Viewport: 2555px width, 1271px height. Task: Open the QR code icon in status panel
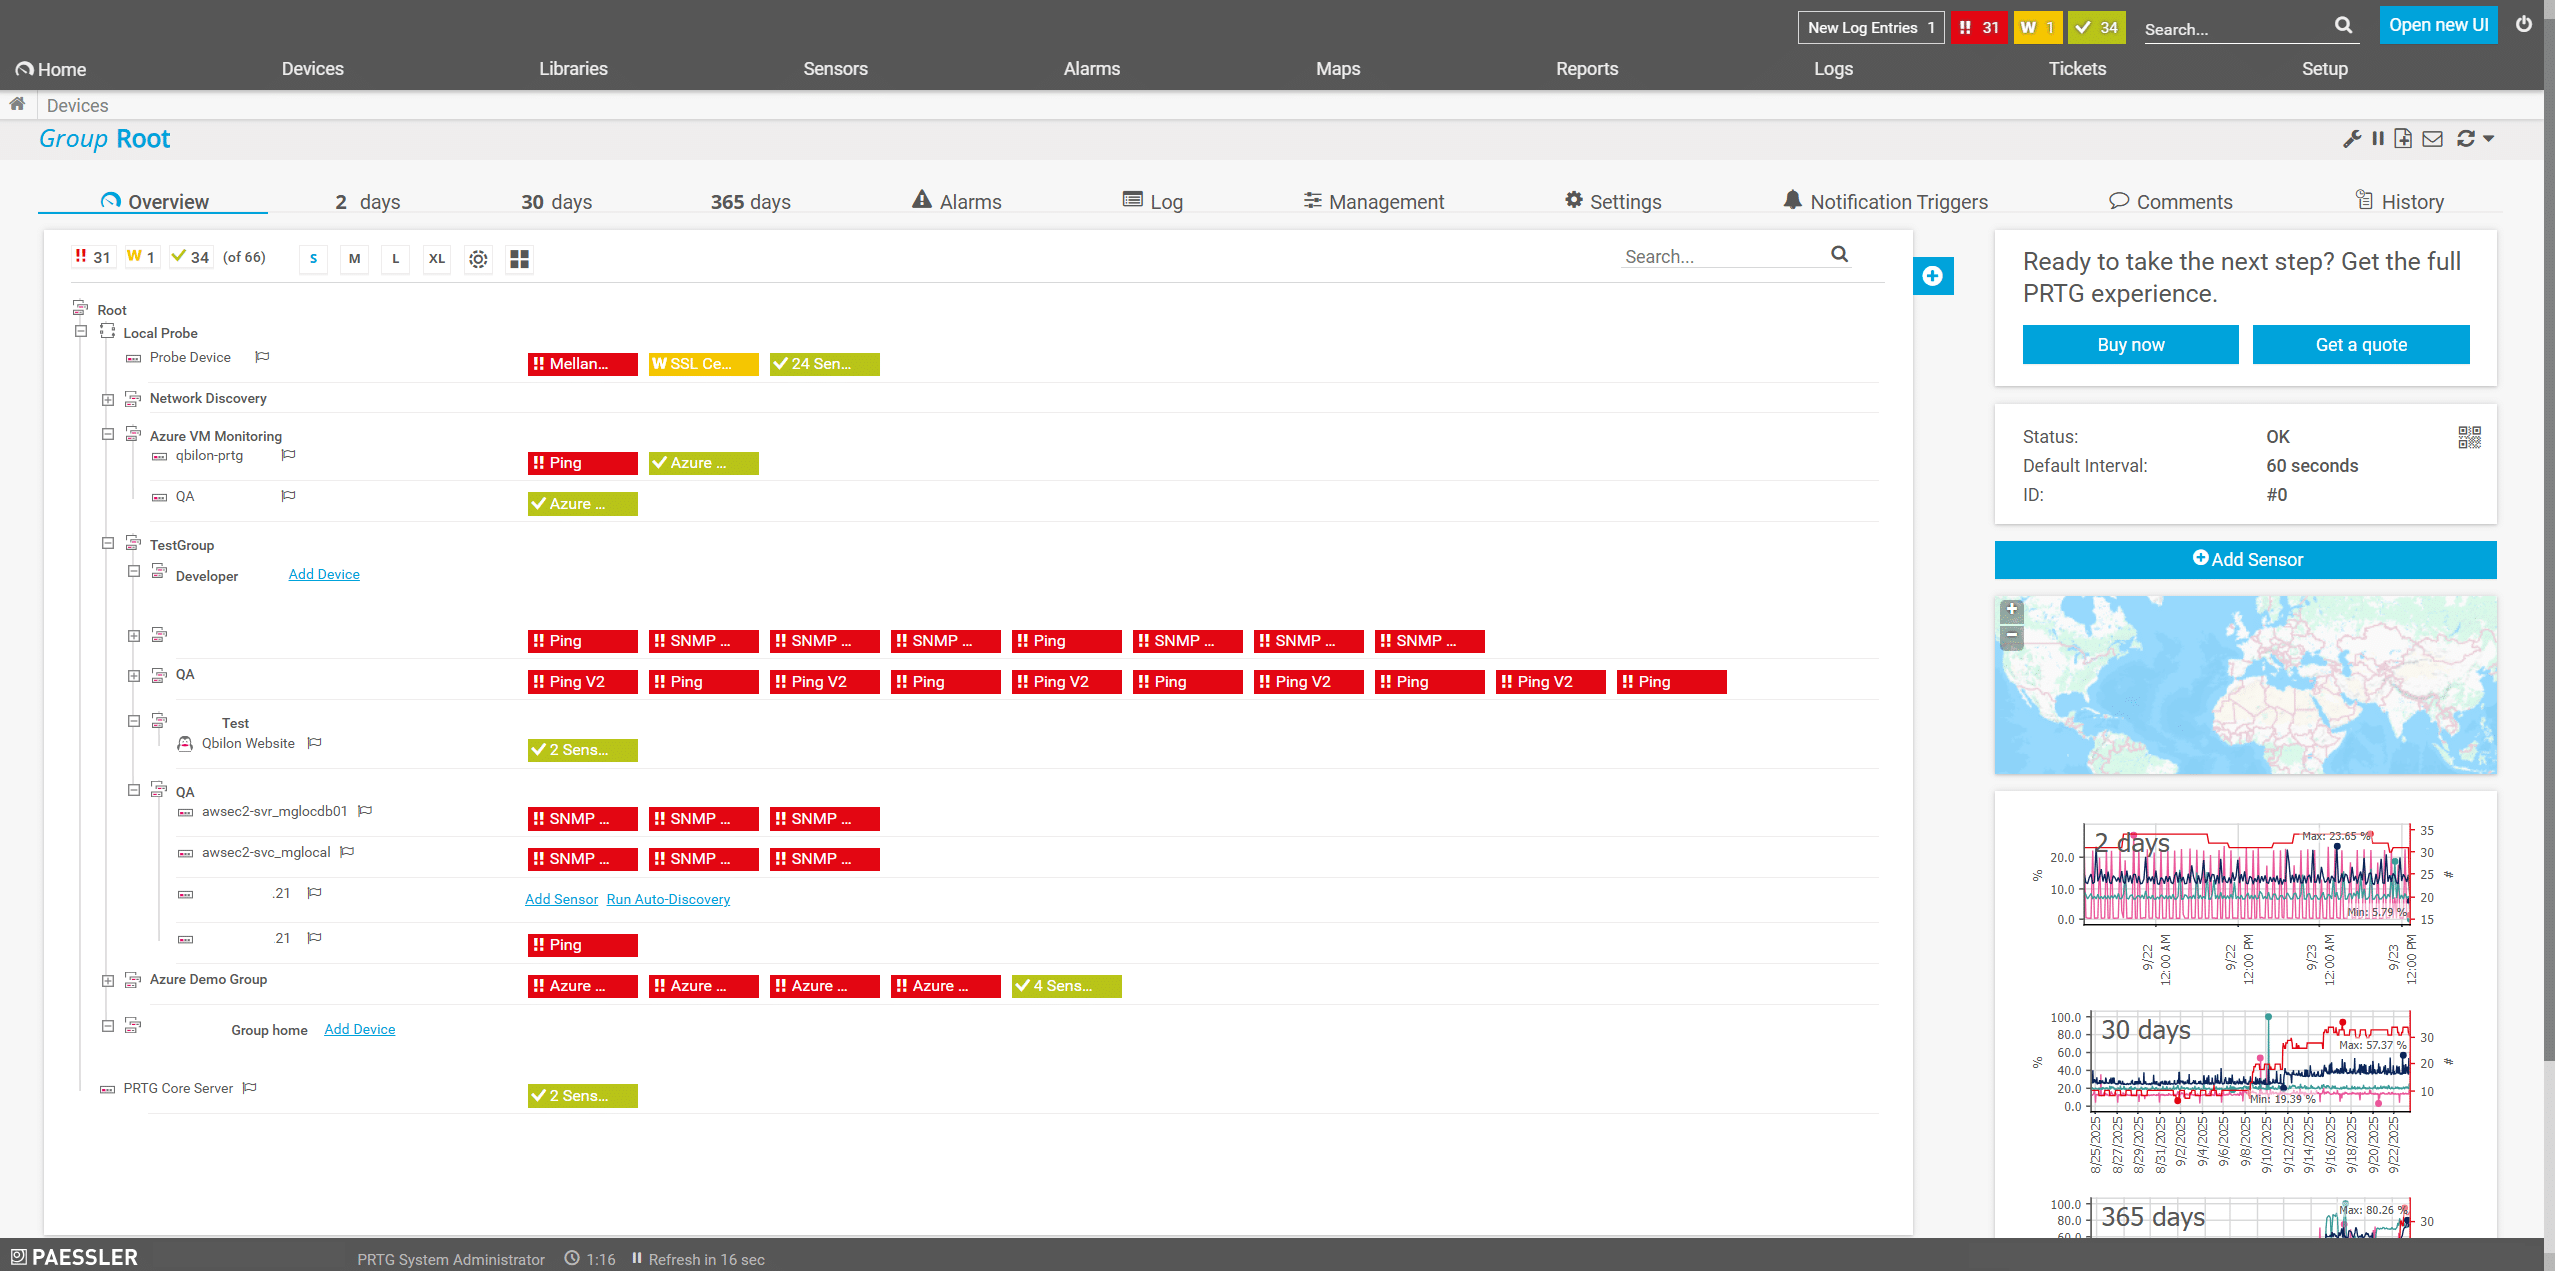coord(2469,437)
